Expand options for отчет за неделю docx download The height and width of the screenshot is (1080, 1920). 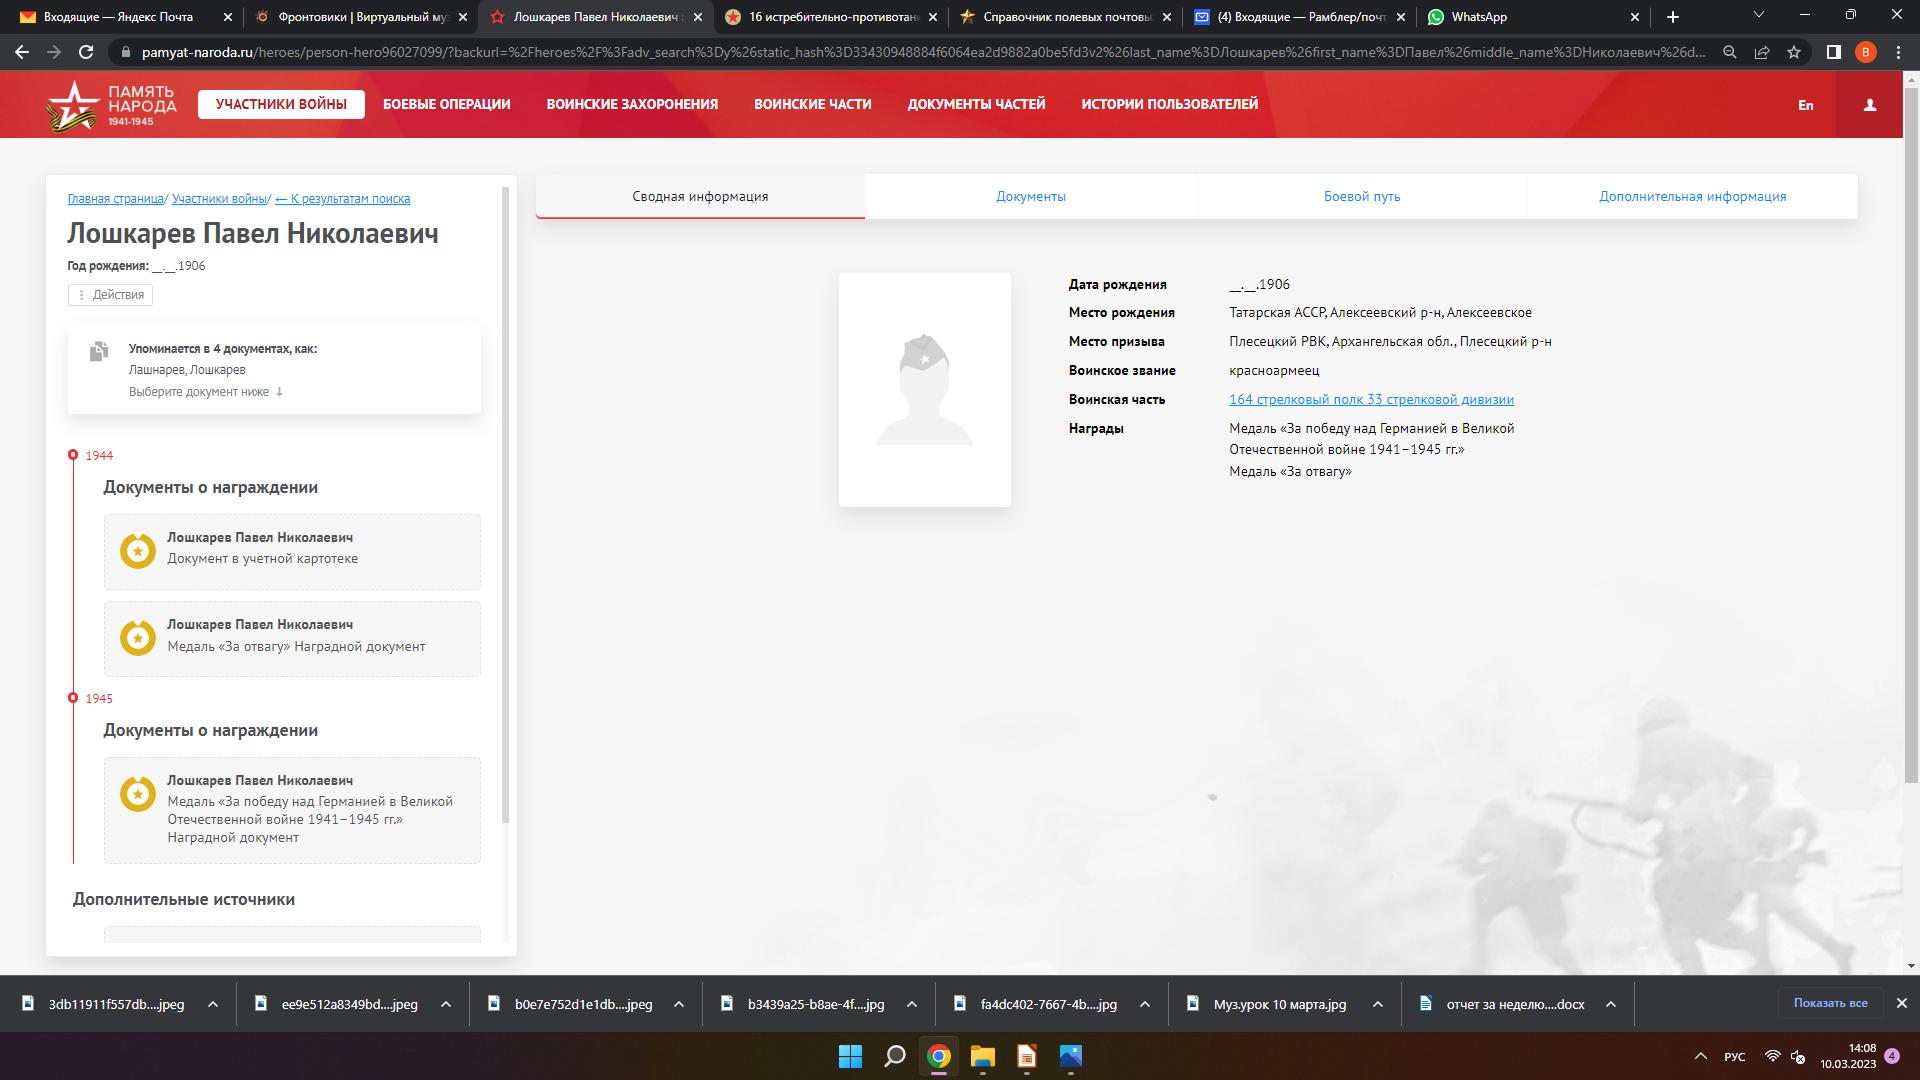[x=1610, y=1004]
